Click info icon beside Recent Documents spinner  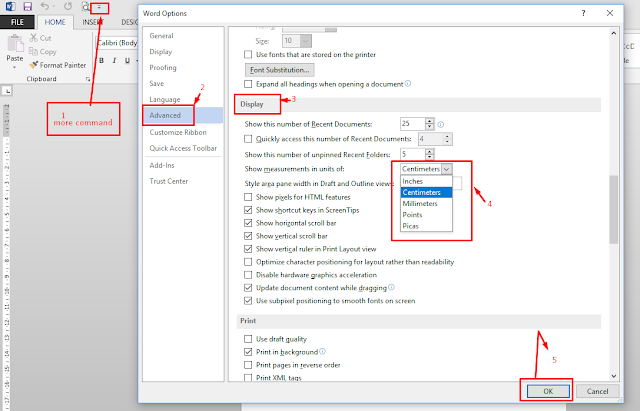click(x=441, y=124)
